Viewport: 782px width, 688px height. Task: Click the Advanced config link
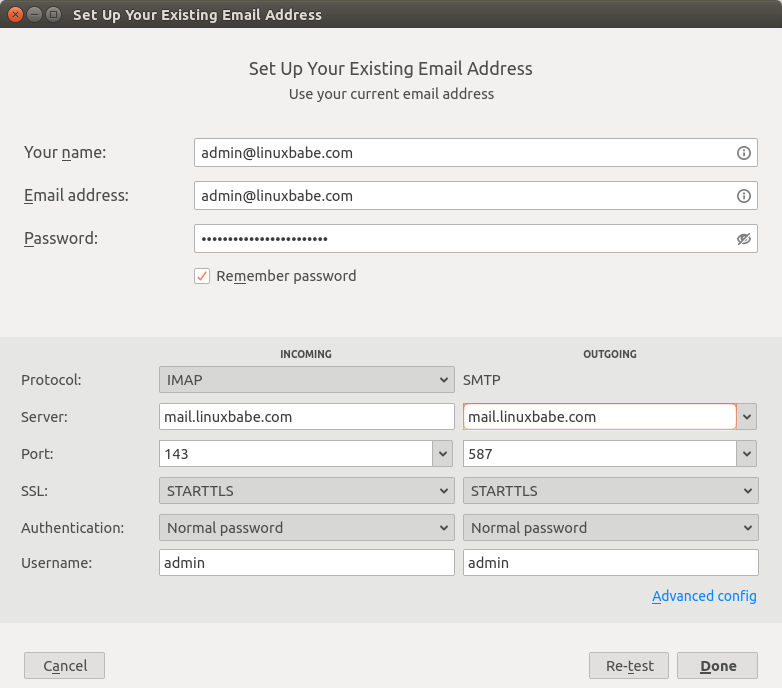704,596
